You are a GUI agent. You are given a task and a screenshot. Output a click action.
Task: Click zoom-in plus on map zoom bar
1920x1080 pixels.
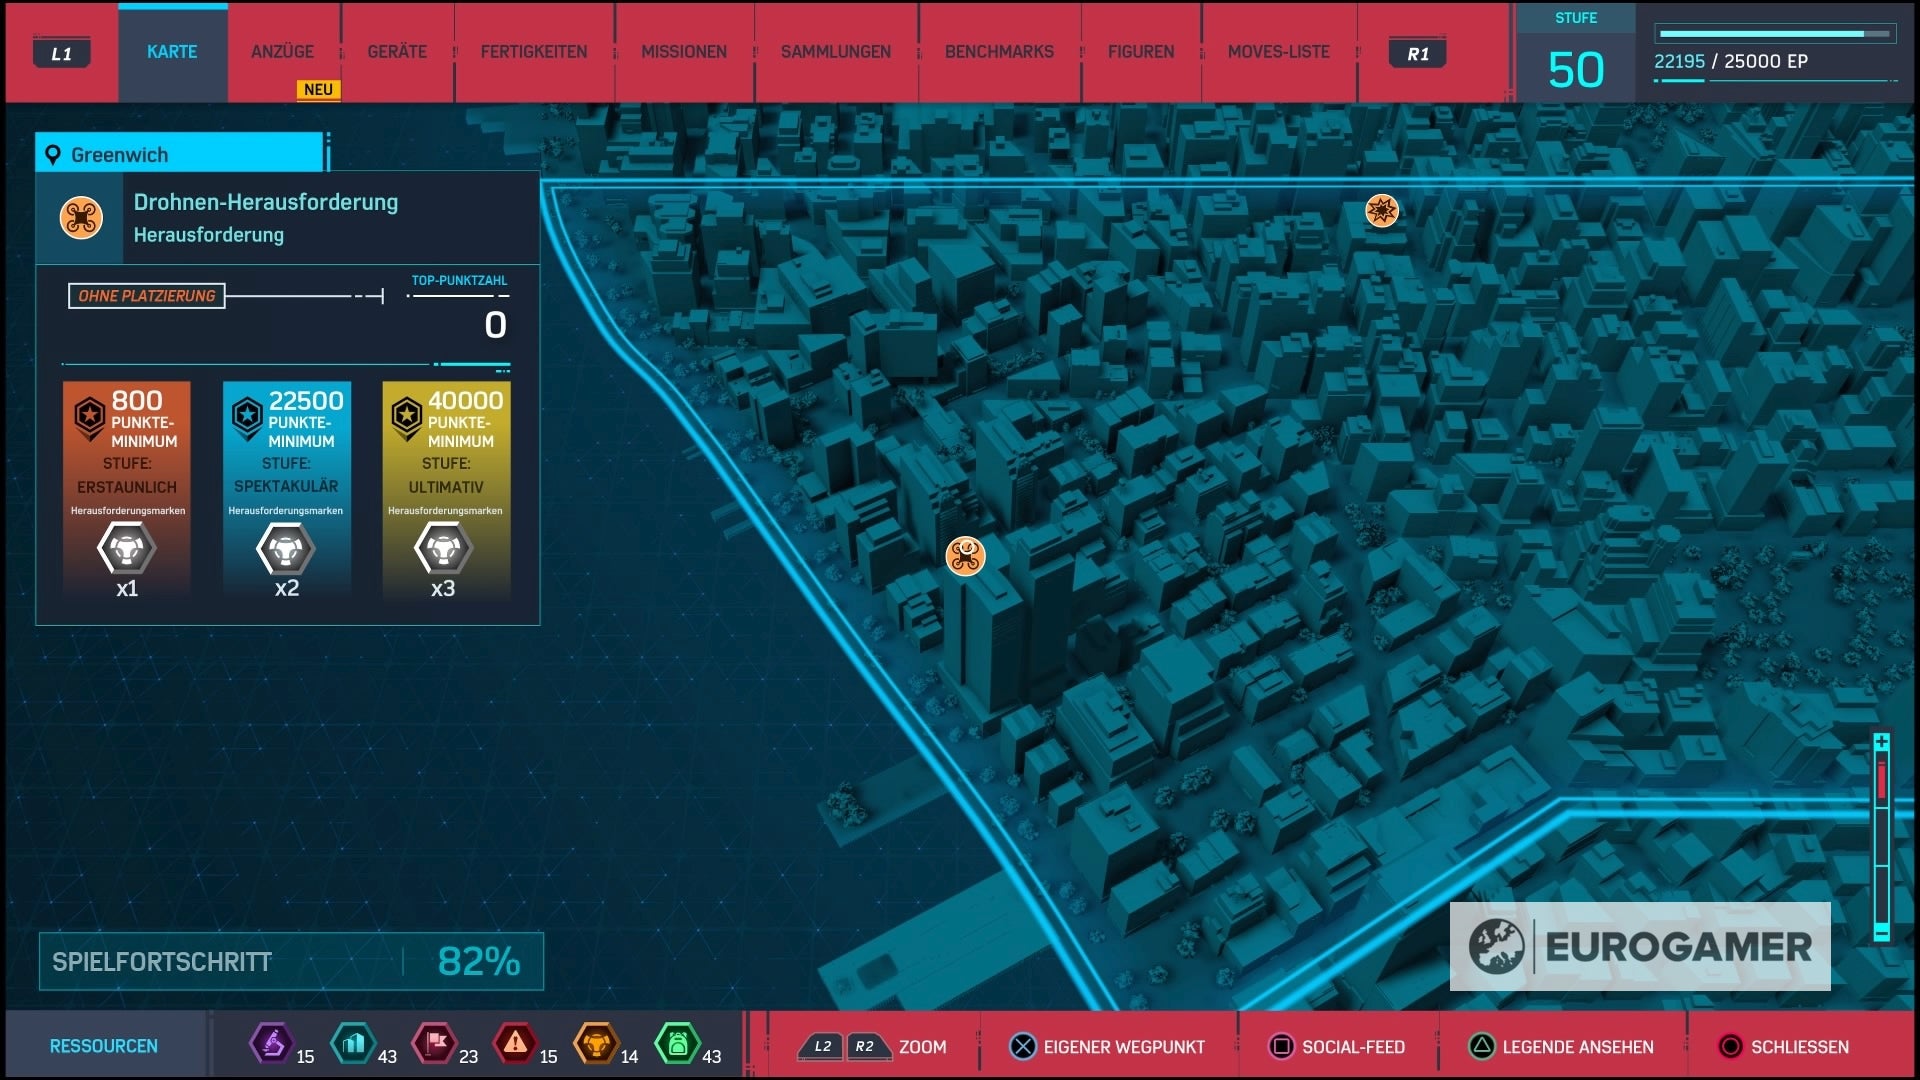click(x=1882, y=742)
